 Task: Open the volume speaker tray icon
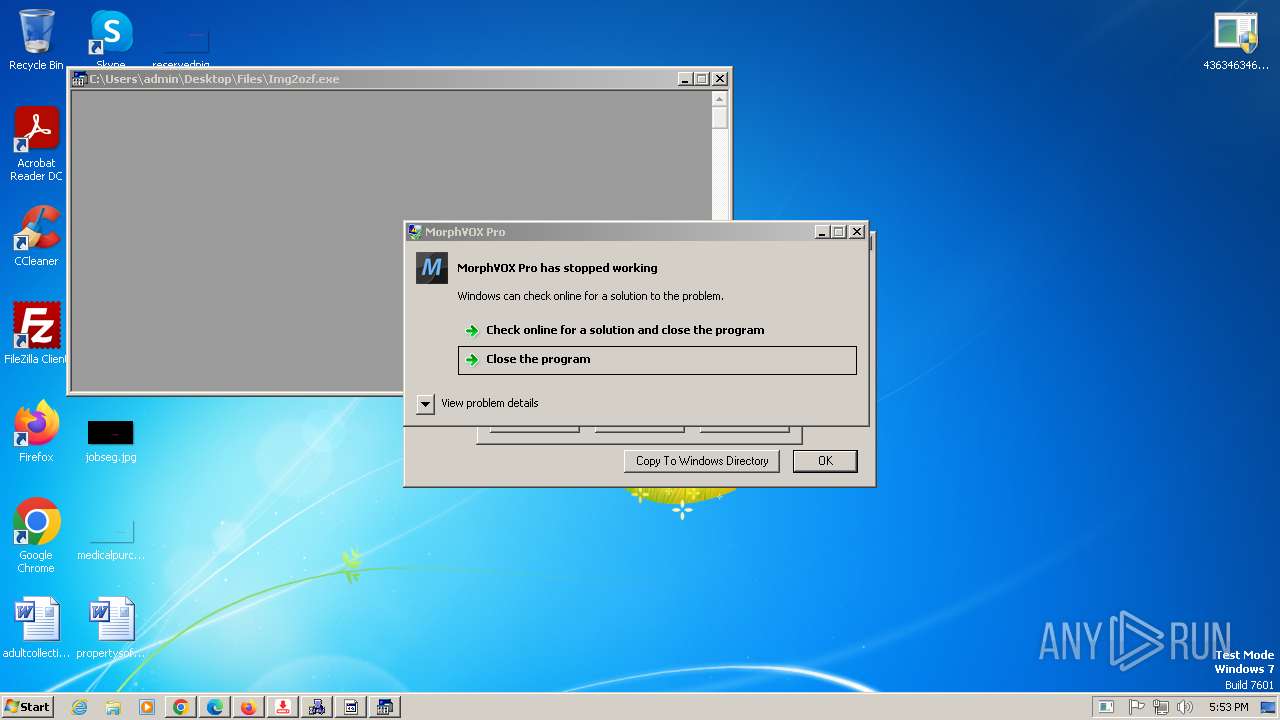coord(1185,707)
